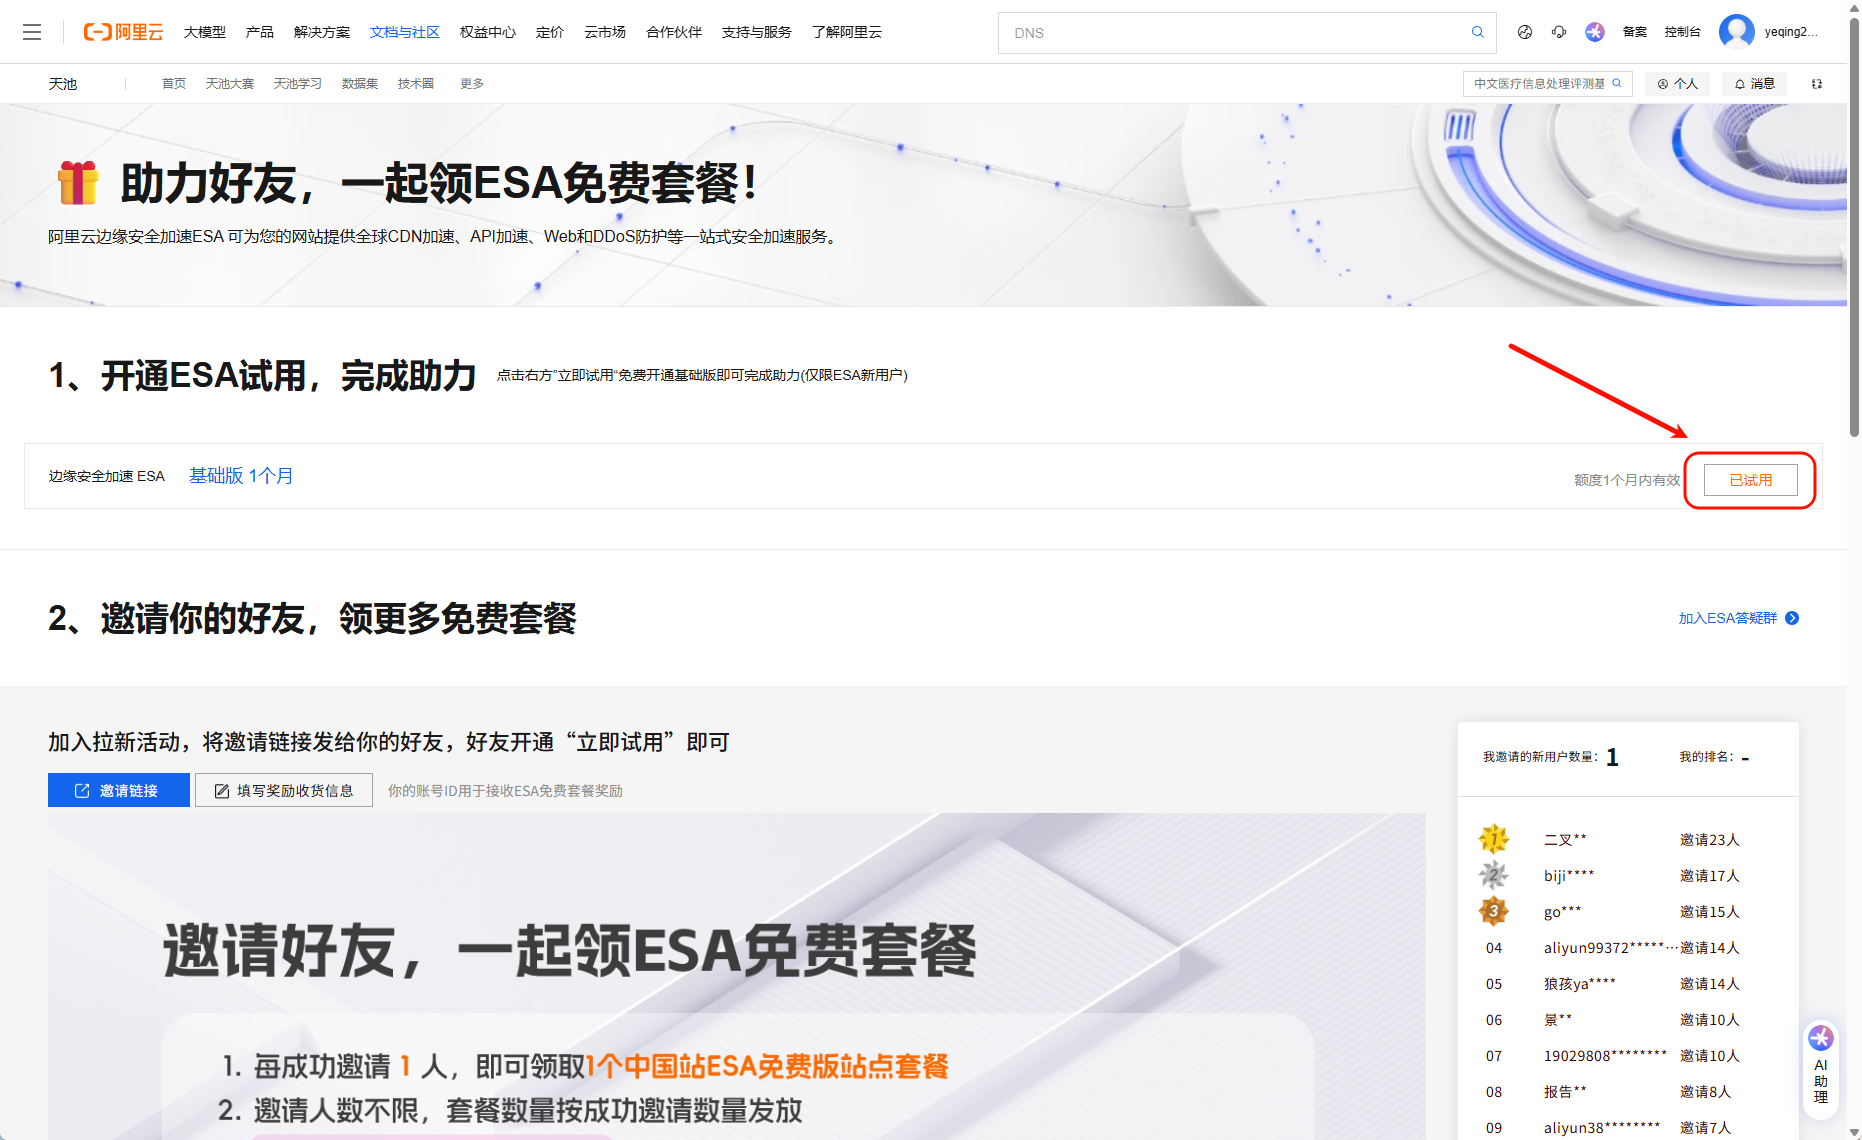Click 我邀请的新用户数量 count
The height and width of the screenshot is (1140, 1862).
coord(1612,757)
